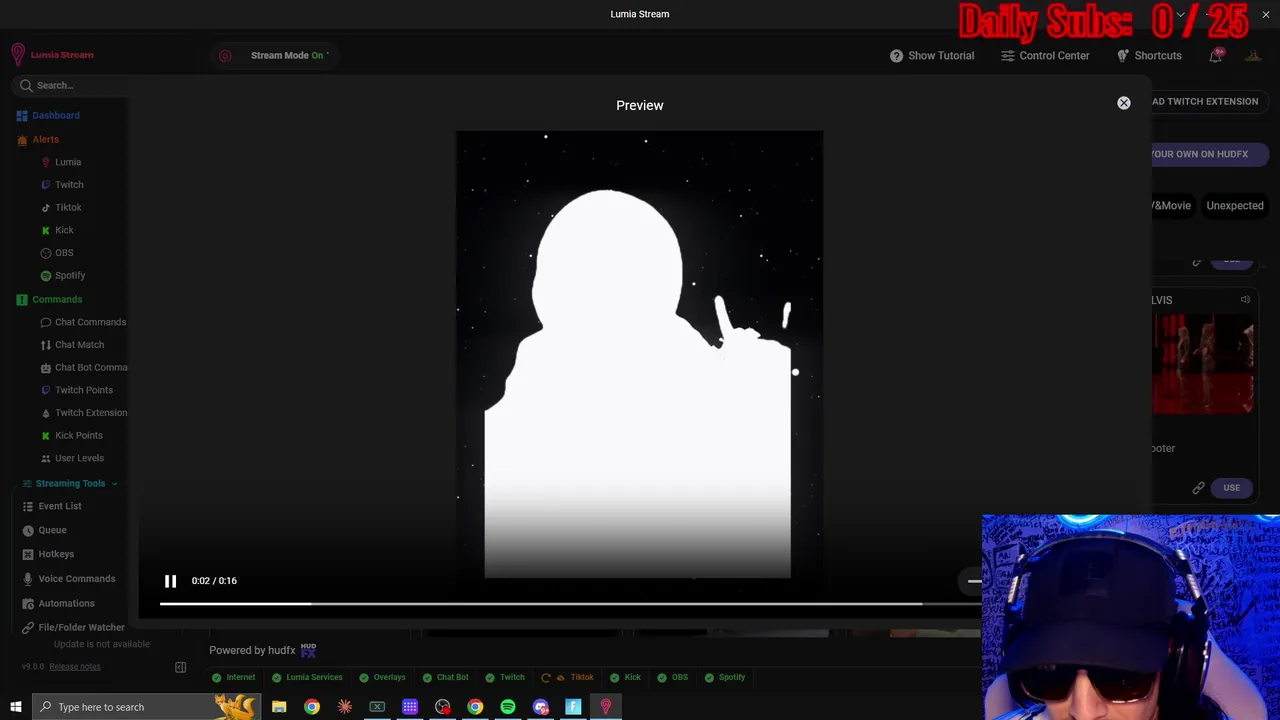The width and height of the screenshot is (1280, 720).
Task: Click Internet status indicator
Action: click(233, 678)
